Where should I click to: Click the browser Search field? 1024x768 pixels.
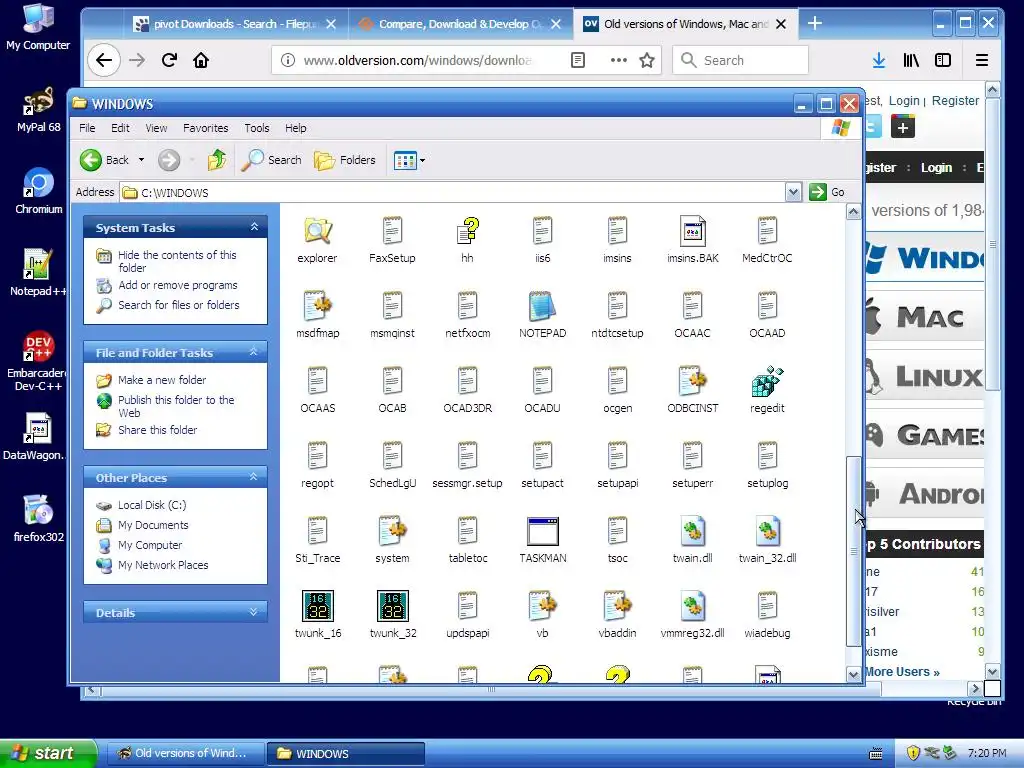coord(740,60)
